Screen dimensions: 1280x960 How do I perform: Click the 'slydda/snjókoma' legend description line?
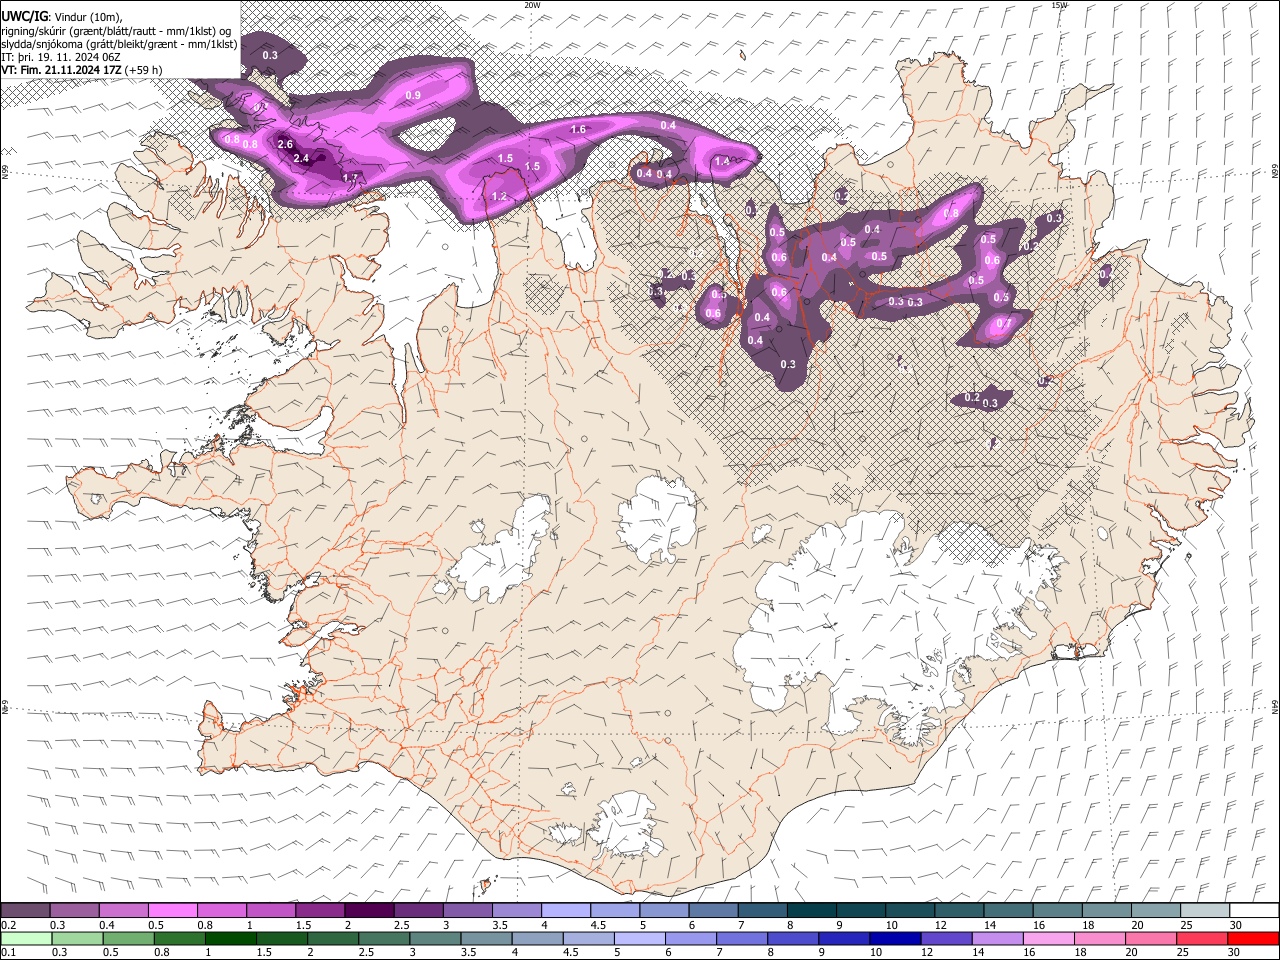119,44
